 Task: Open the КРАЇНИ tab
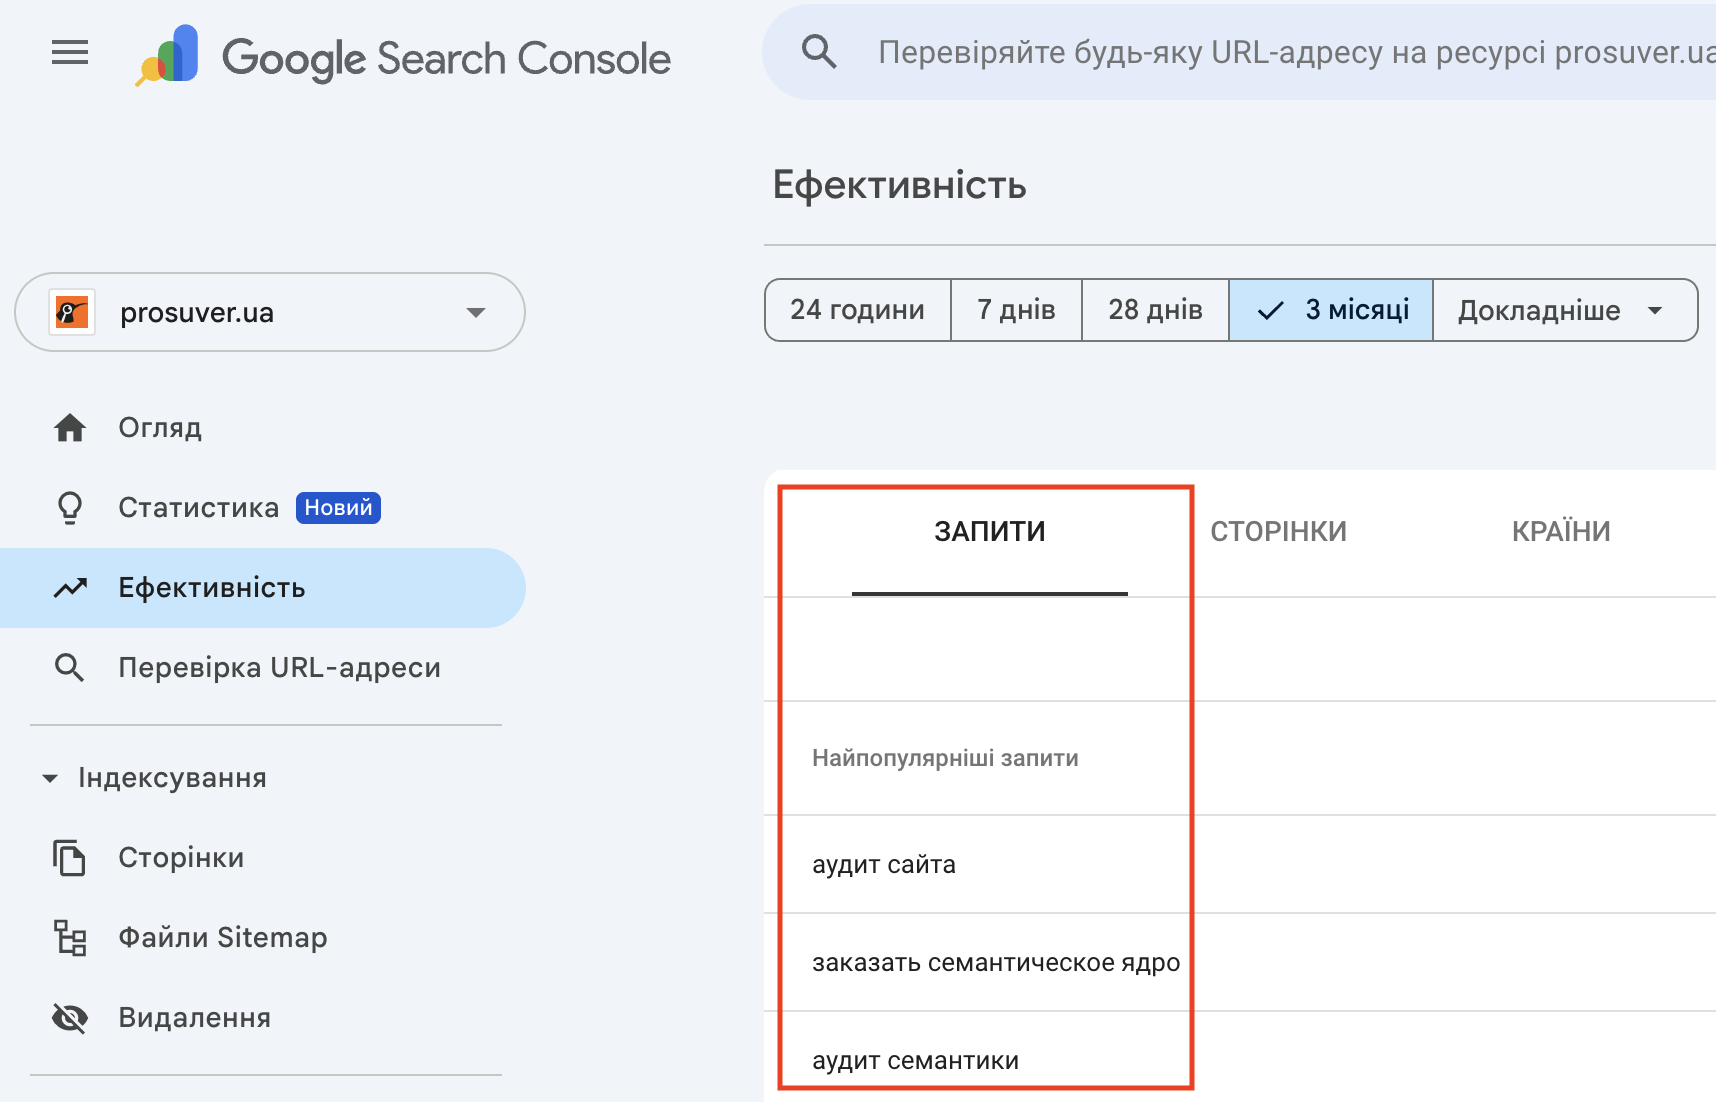pyautogui.click(x=1560, y=531)
